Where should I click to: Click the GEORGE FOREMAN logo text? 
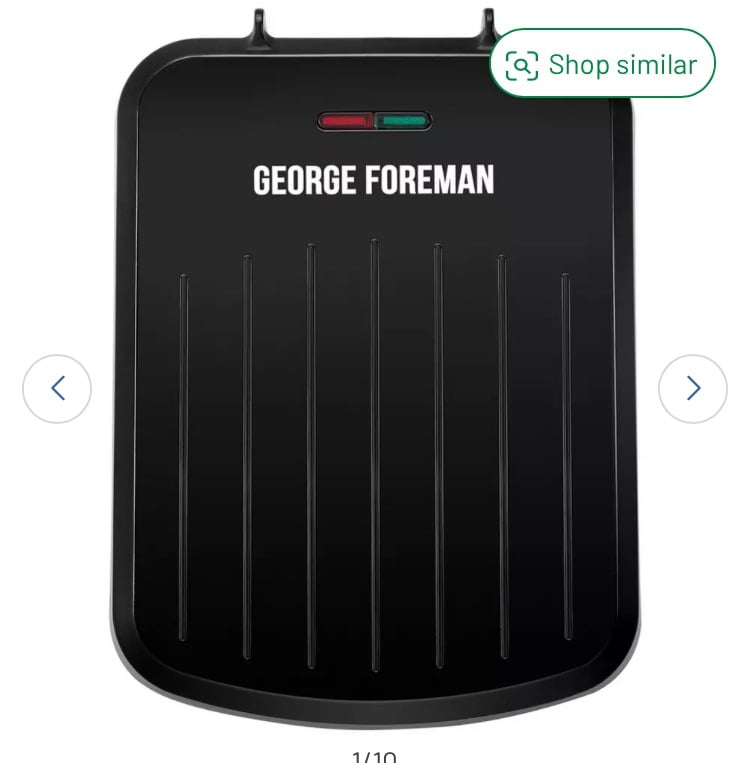click(374, 180)
